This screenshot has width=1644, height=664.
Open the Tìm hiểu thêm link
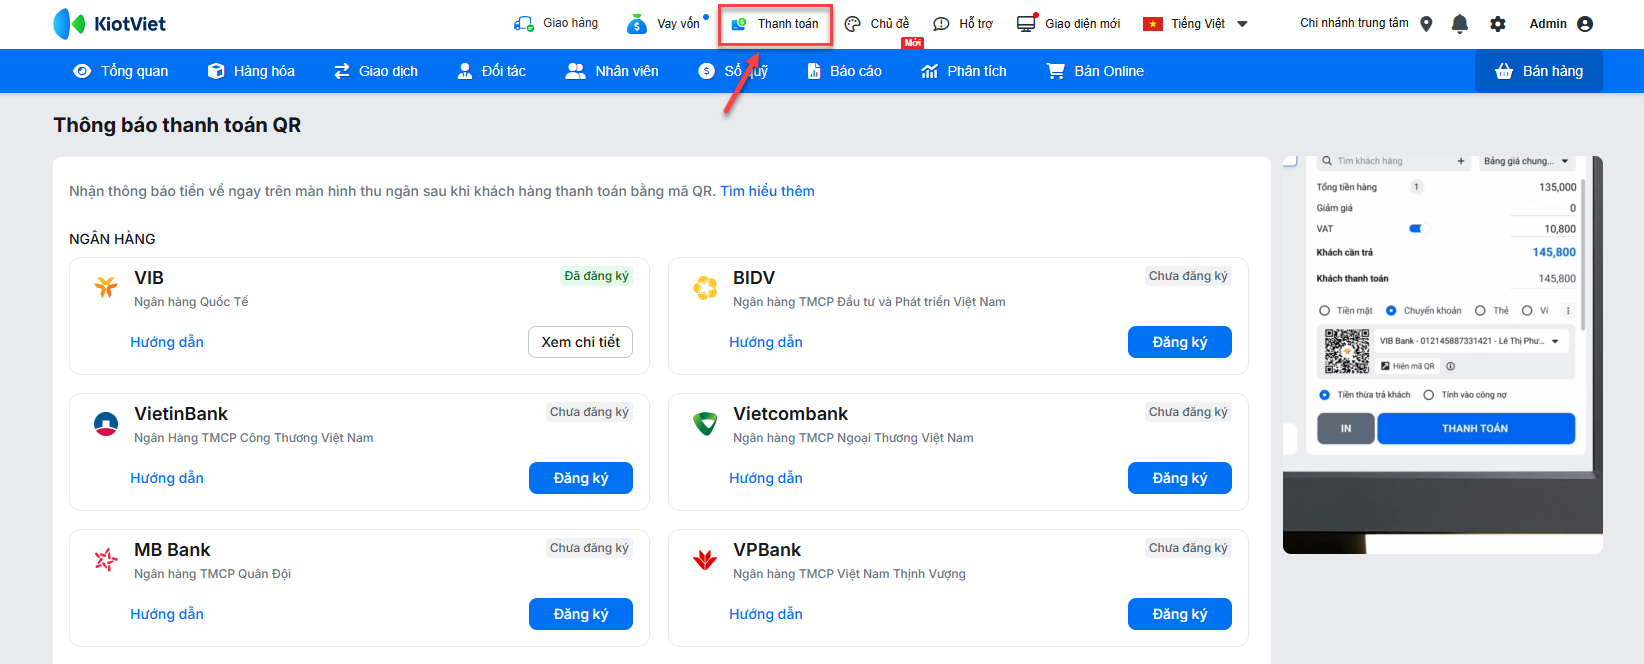[x=767, y=191]
